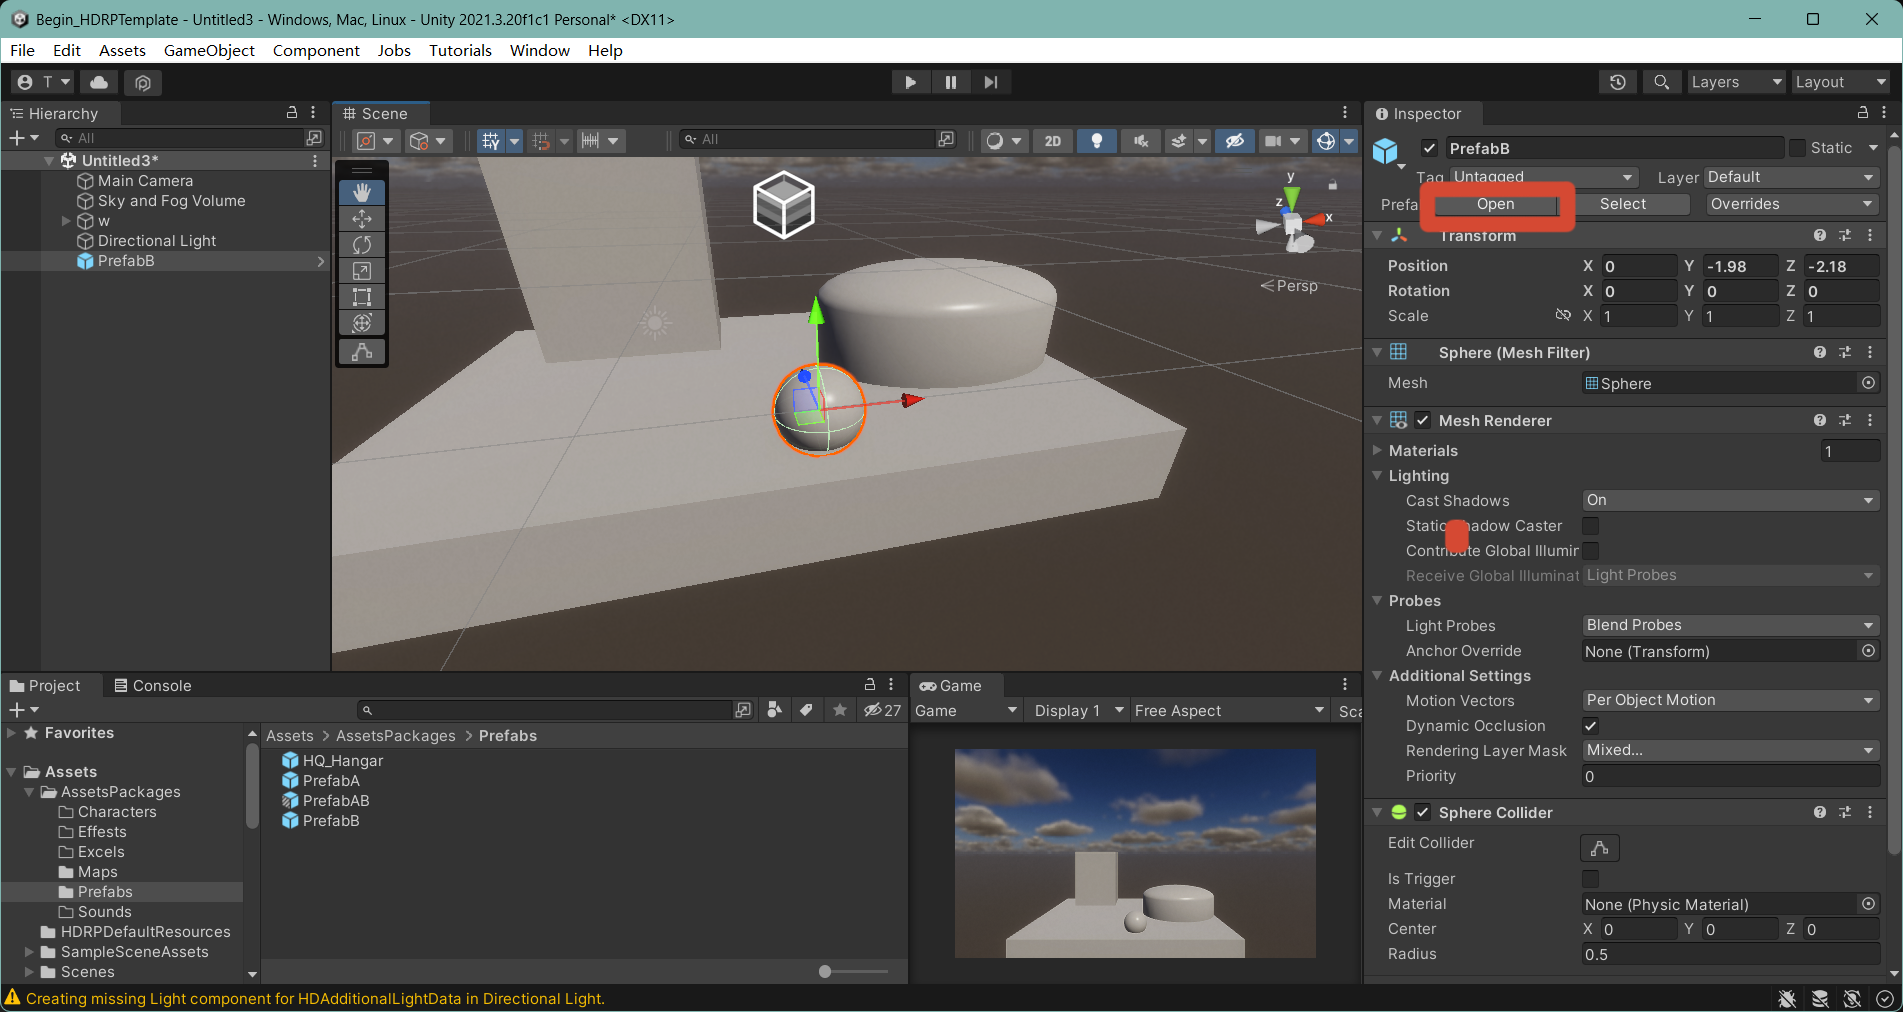1903x1012 pixels.
Task: Open Mesh Renderer presets icon
Action: (1845, 420)
